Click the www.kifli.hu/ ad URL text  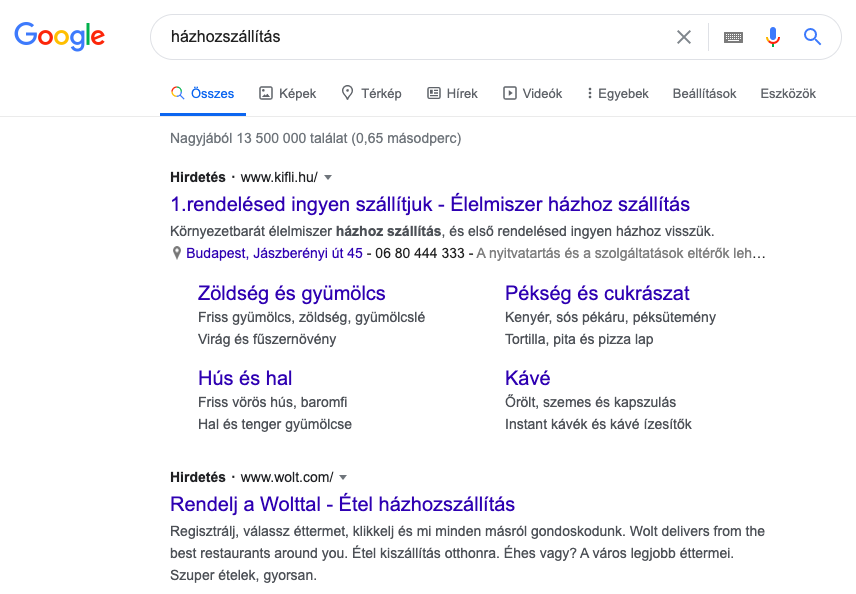point(279,177)
